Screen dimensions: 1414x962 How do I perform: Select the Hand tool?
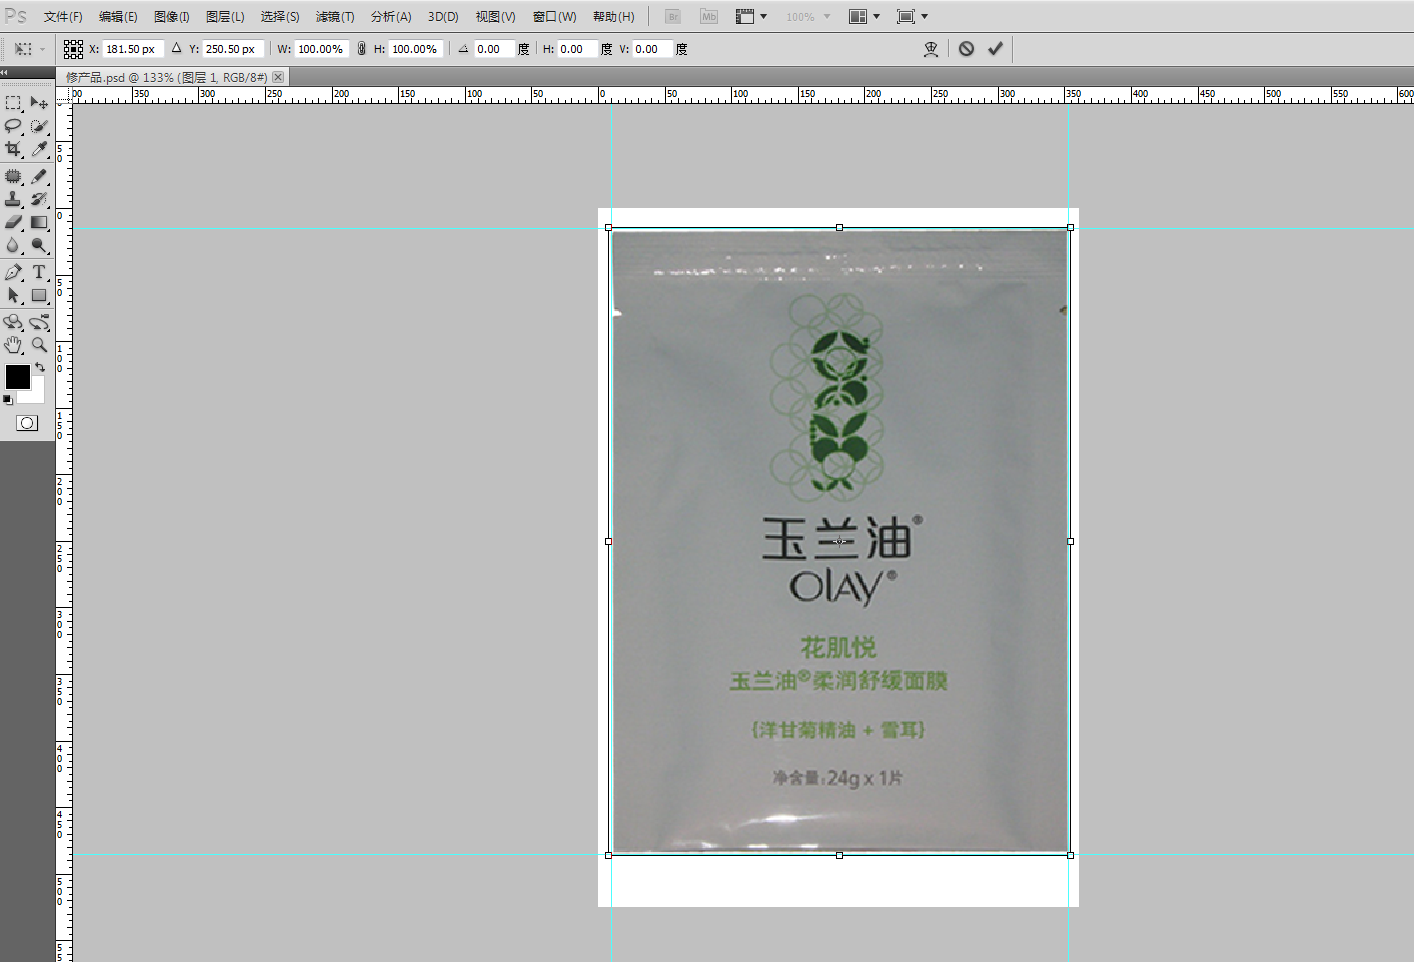point(13,345)
